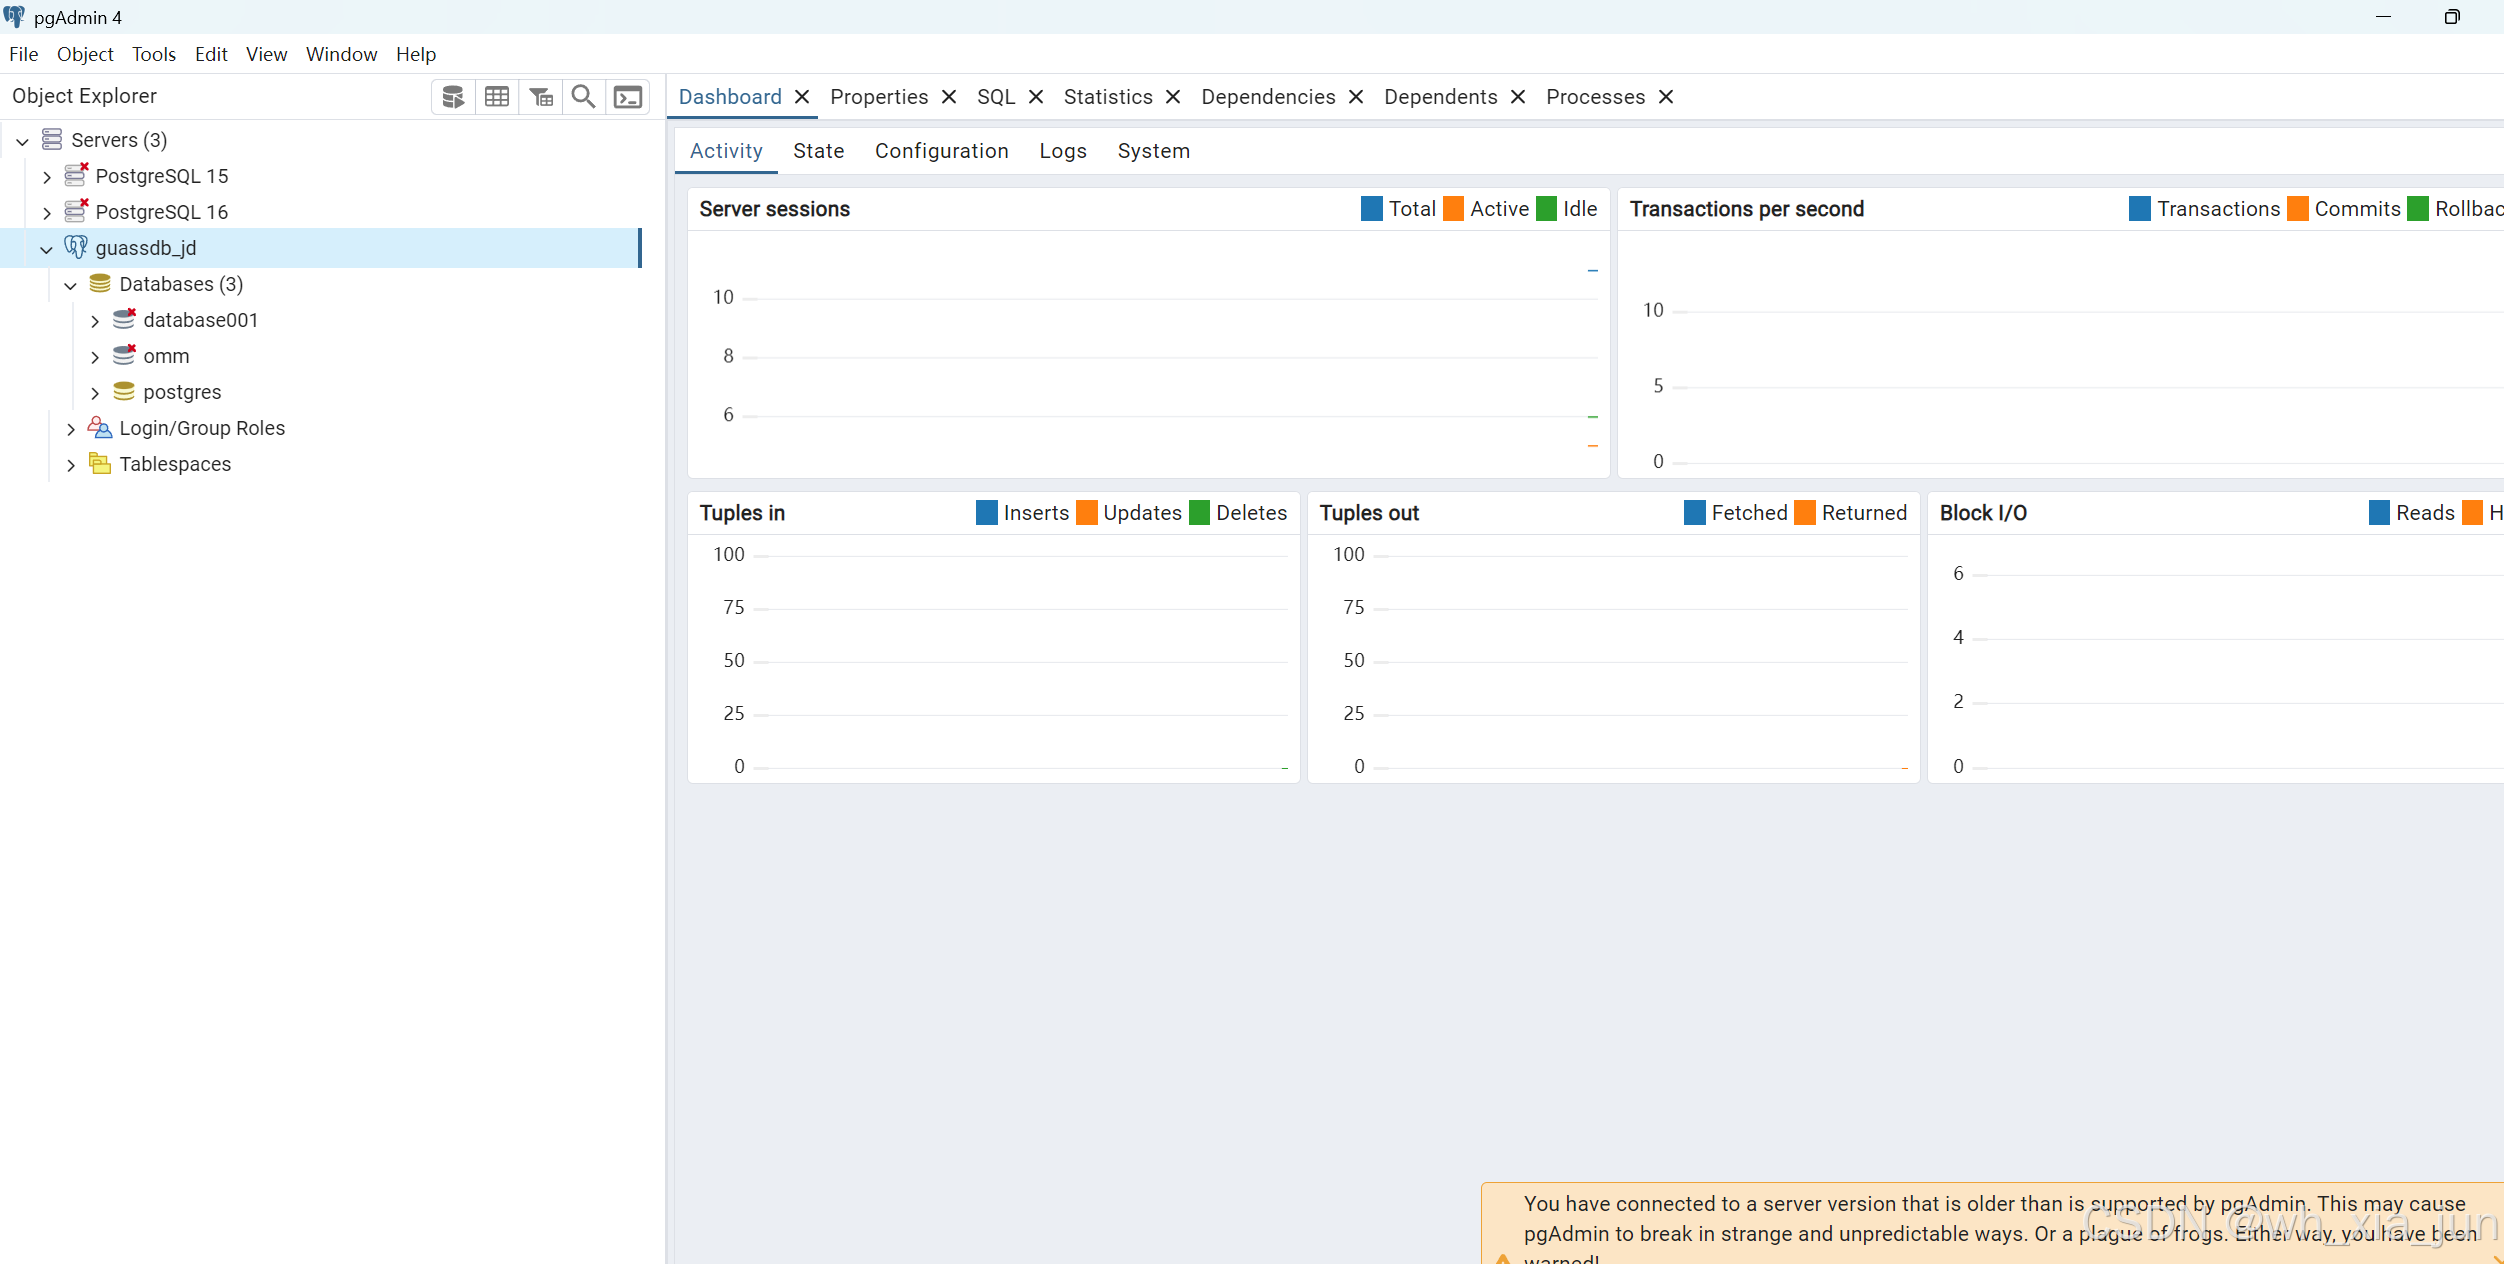Click the guassdb_jd server elephant icon
This screenshot has width=2504, height=1264.
coord(76,247)
